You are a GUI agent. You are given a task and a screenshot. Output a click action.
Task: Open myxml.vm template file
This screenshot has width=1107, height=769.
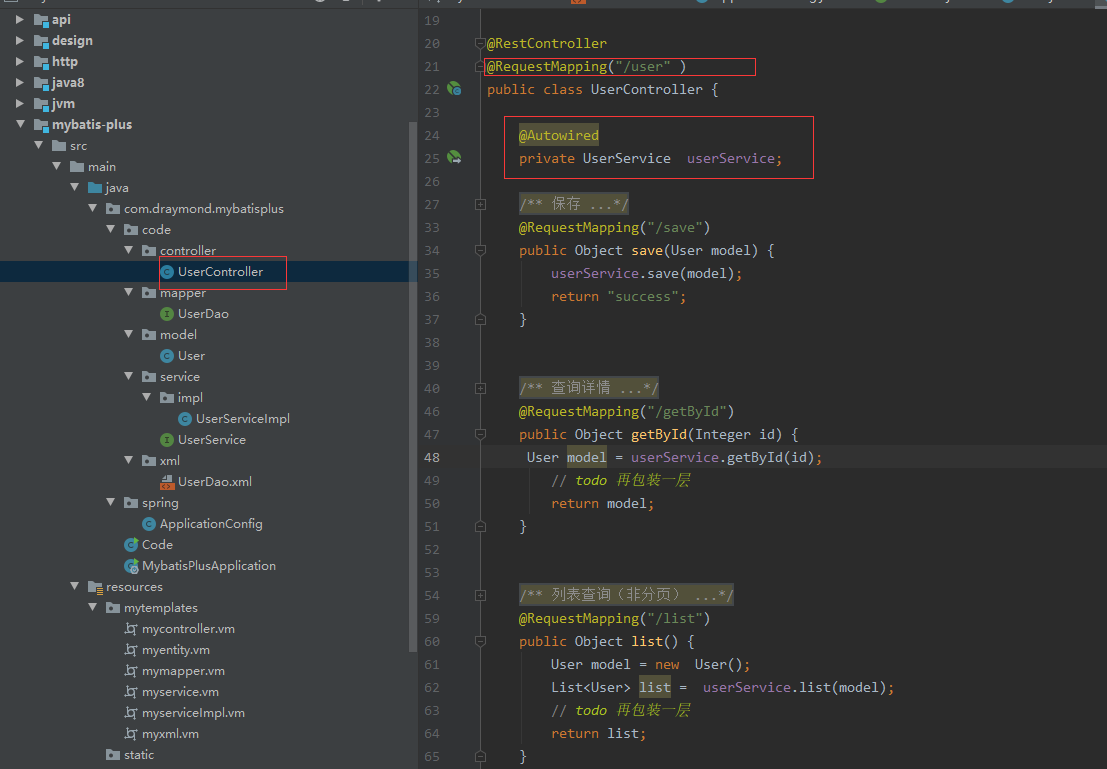click(x=170, y=734)
